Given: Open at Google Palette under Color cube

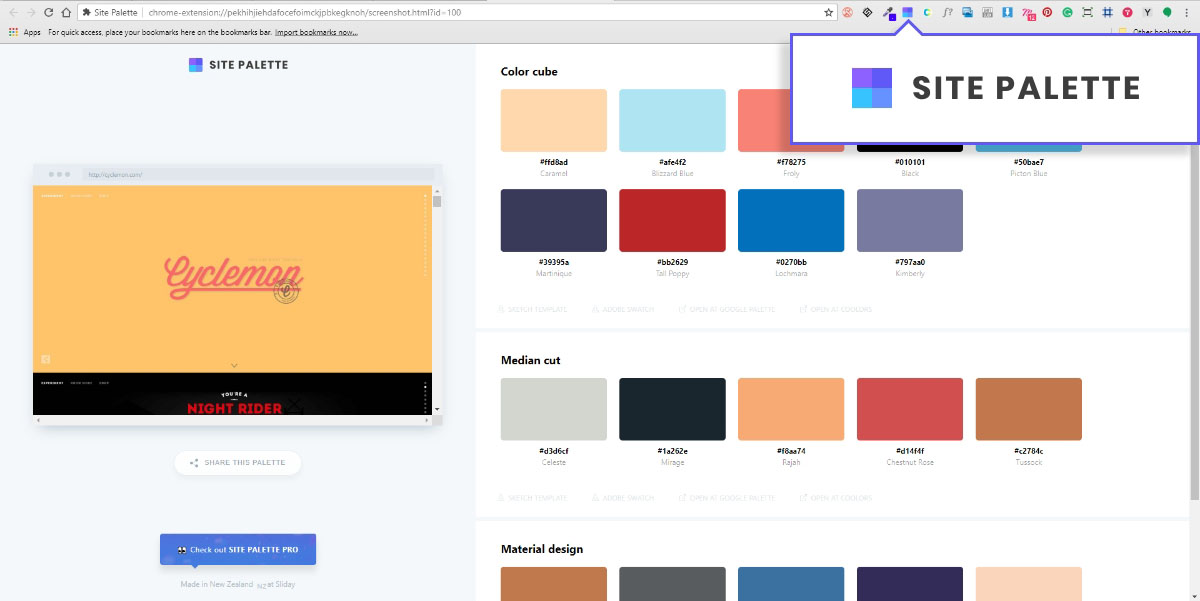Looking at the screenshot, I should pyautogui.click(x=727, y=309).
